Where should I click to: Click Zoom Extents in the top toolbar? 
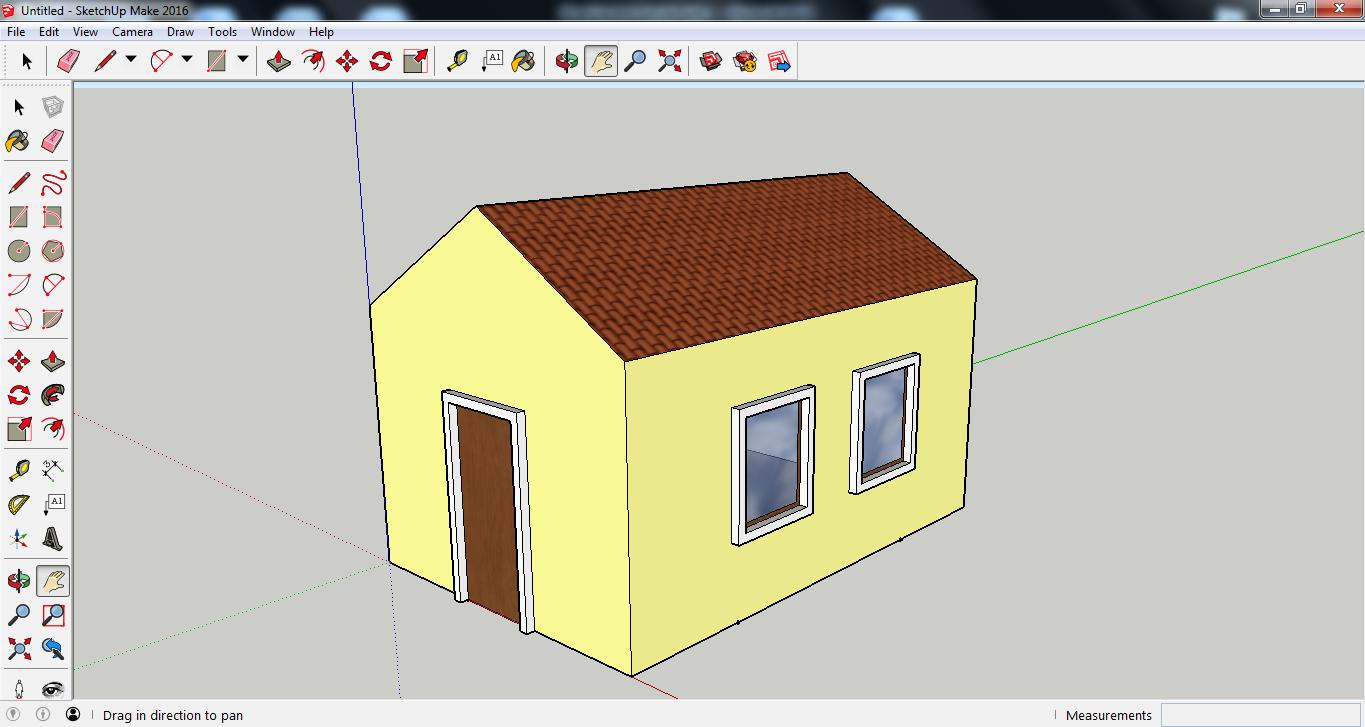coord(669,61)
